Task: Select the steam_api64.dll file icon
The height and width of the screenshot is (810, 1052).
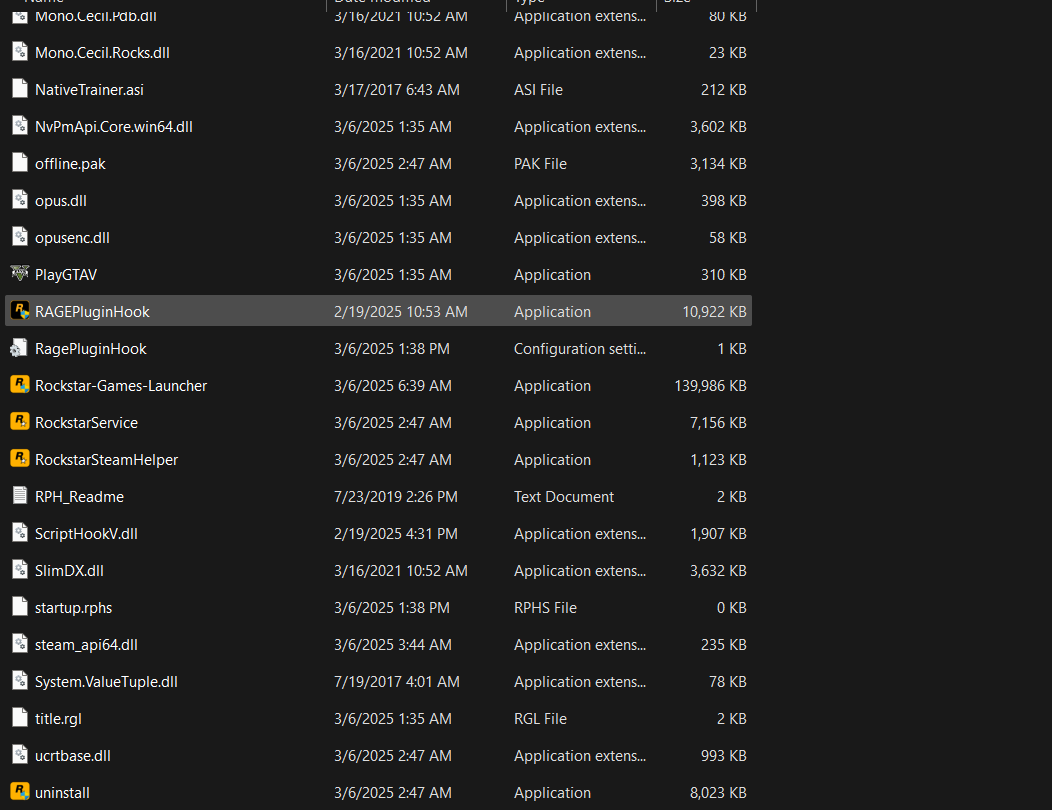Action: [x=20, y=644]
